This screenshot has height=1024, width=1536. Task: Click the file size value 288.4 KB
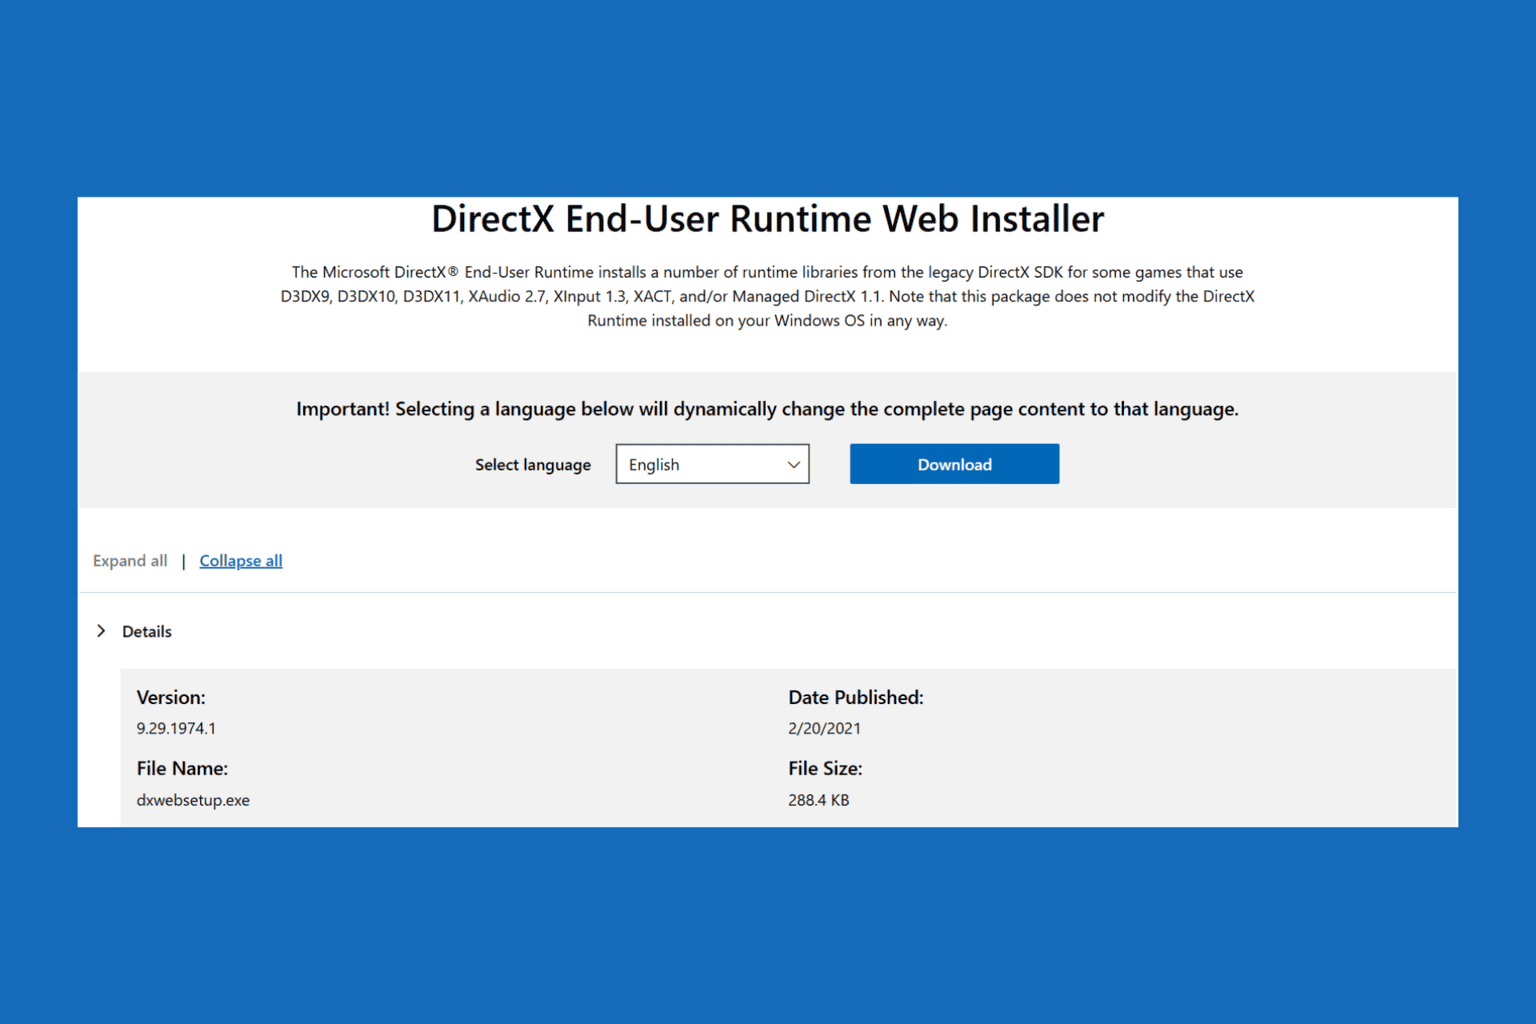coord(818,800)
